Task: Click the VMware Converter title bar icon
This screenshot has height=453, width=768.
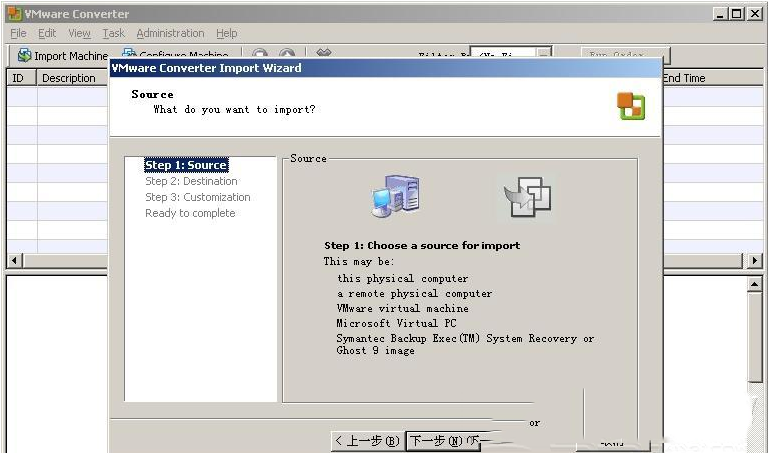Action: coord(15,14)
